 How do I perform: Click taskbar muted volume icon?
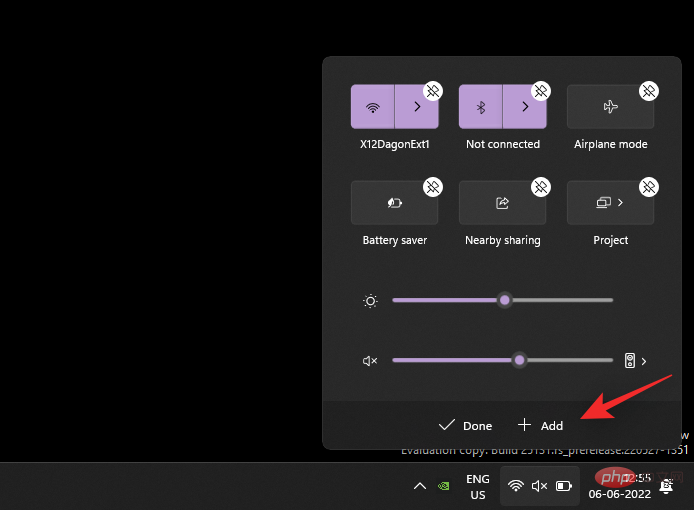tap(540, 486)
